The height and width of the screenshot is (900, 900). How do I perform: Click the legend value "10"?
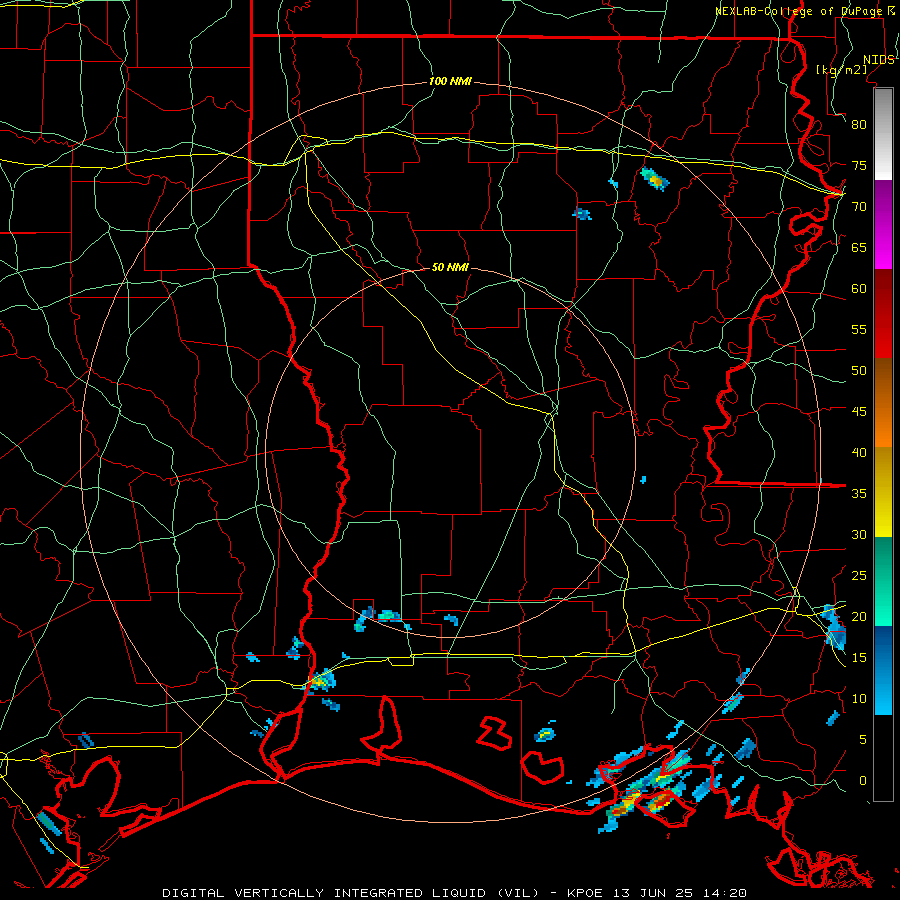point(859,699)
